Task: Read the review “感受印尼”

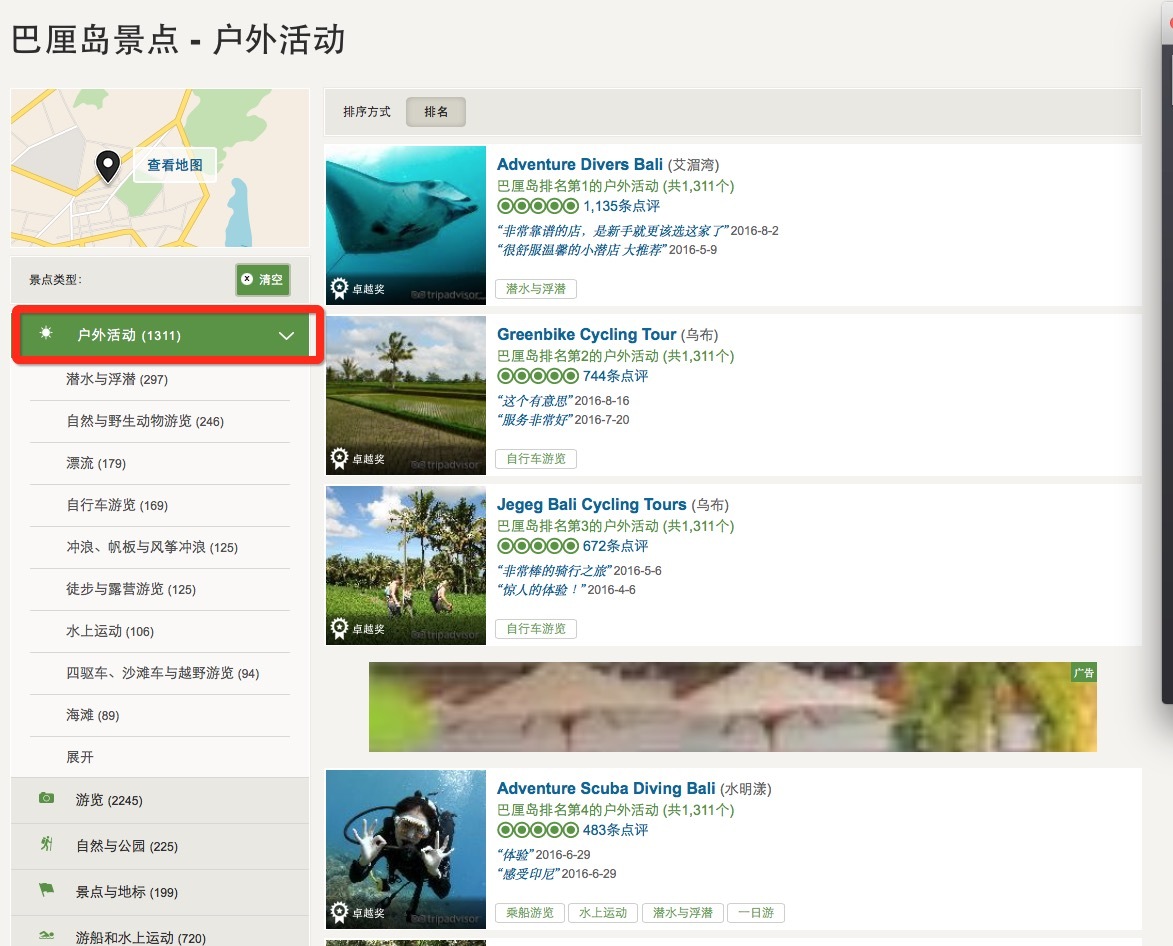Action: tap(528, 873)
